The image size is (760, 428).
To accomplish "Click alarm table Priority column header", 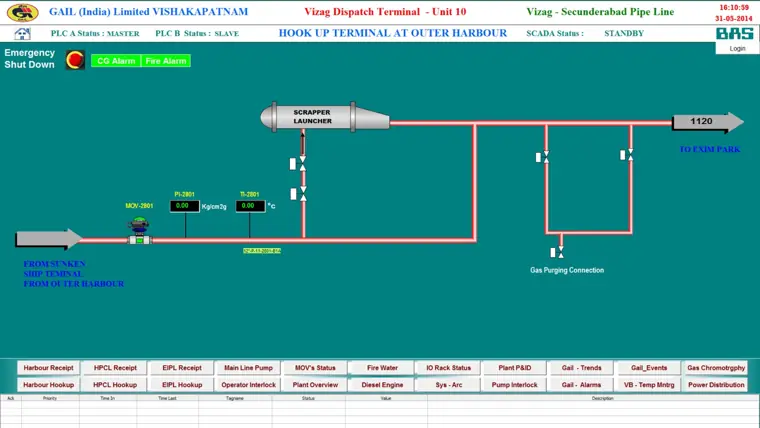I will [50, 398].
